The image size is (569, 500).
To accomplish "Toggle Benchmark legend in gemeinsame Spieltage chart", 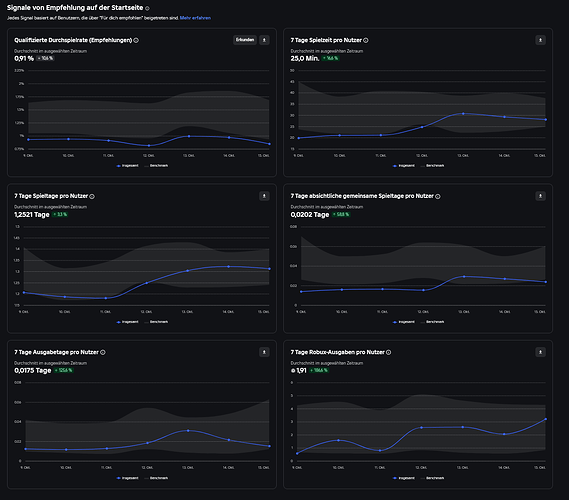I will coord(433,322).
